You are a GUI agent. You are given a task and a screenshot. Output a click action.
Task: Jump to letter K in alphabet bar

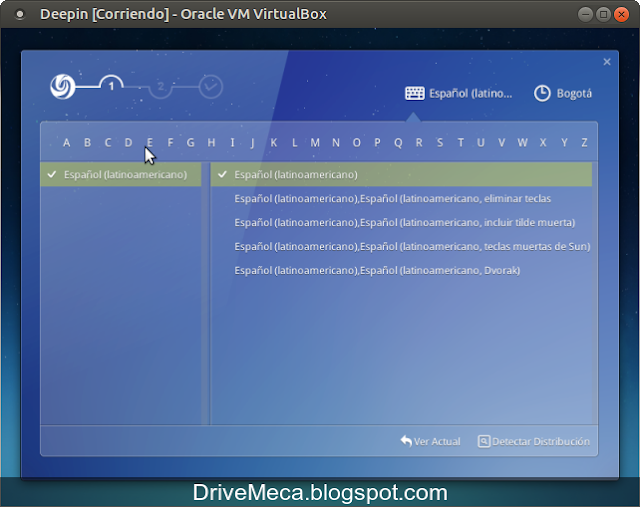[x=274, y=142]
